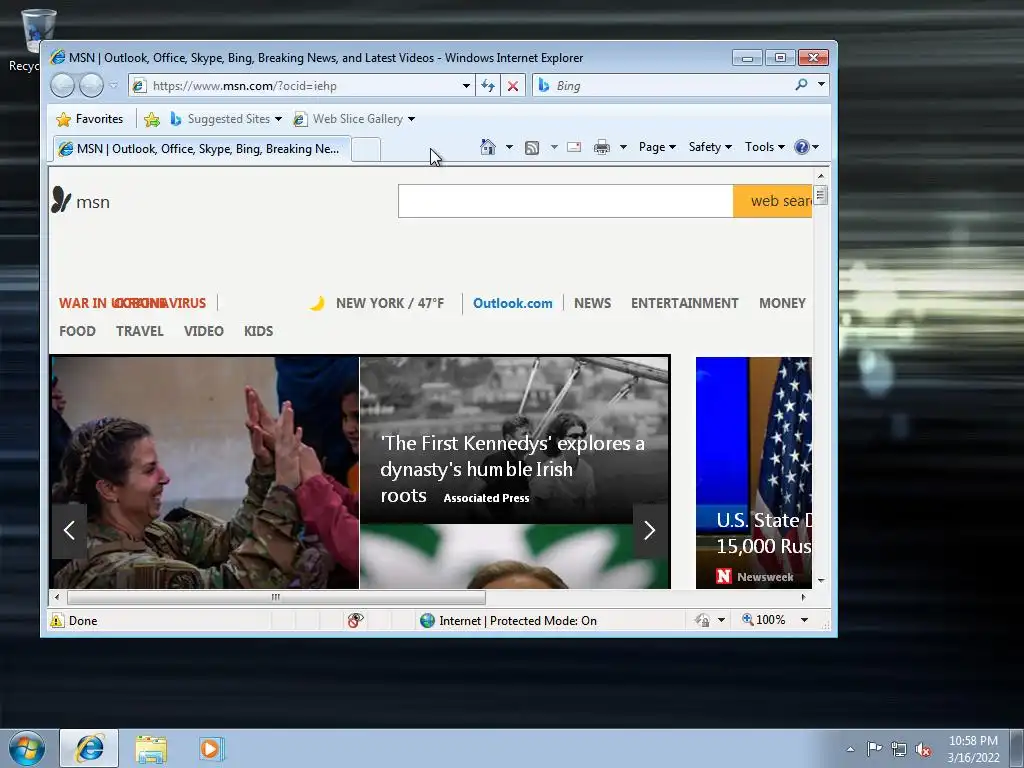The width and height of the screenshot is (1024, 768).
Task: Open Windows Explorer from taskbar
Action: pos(151,749)
